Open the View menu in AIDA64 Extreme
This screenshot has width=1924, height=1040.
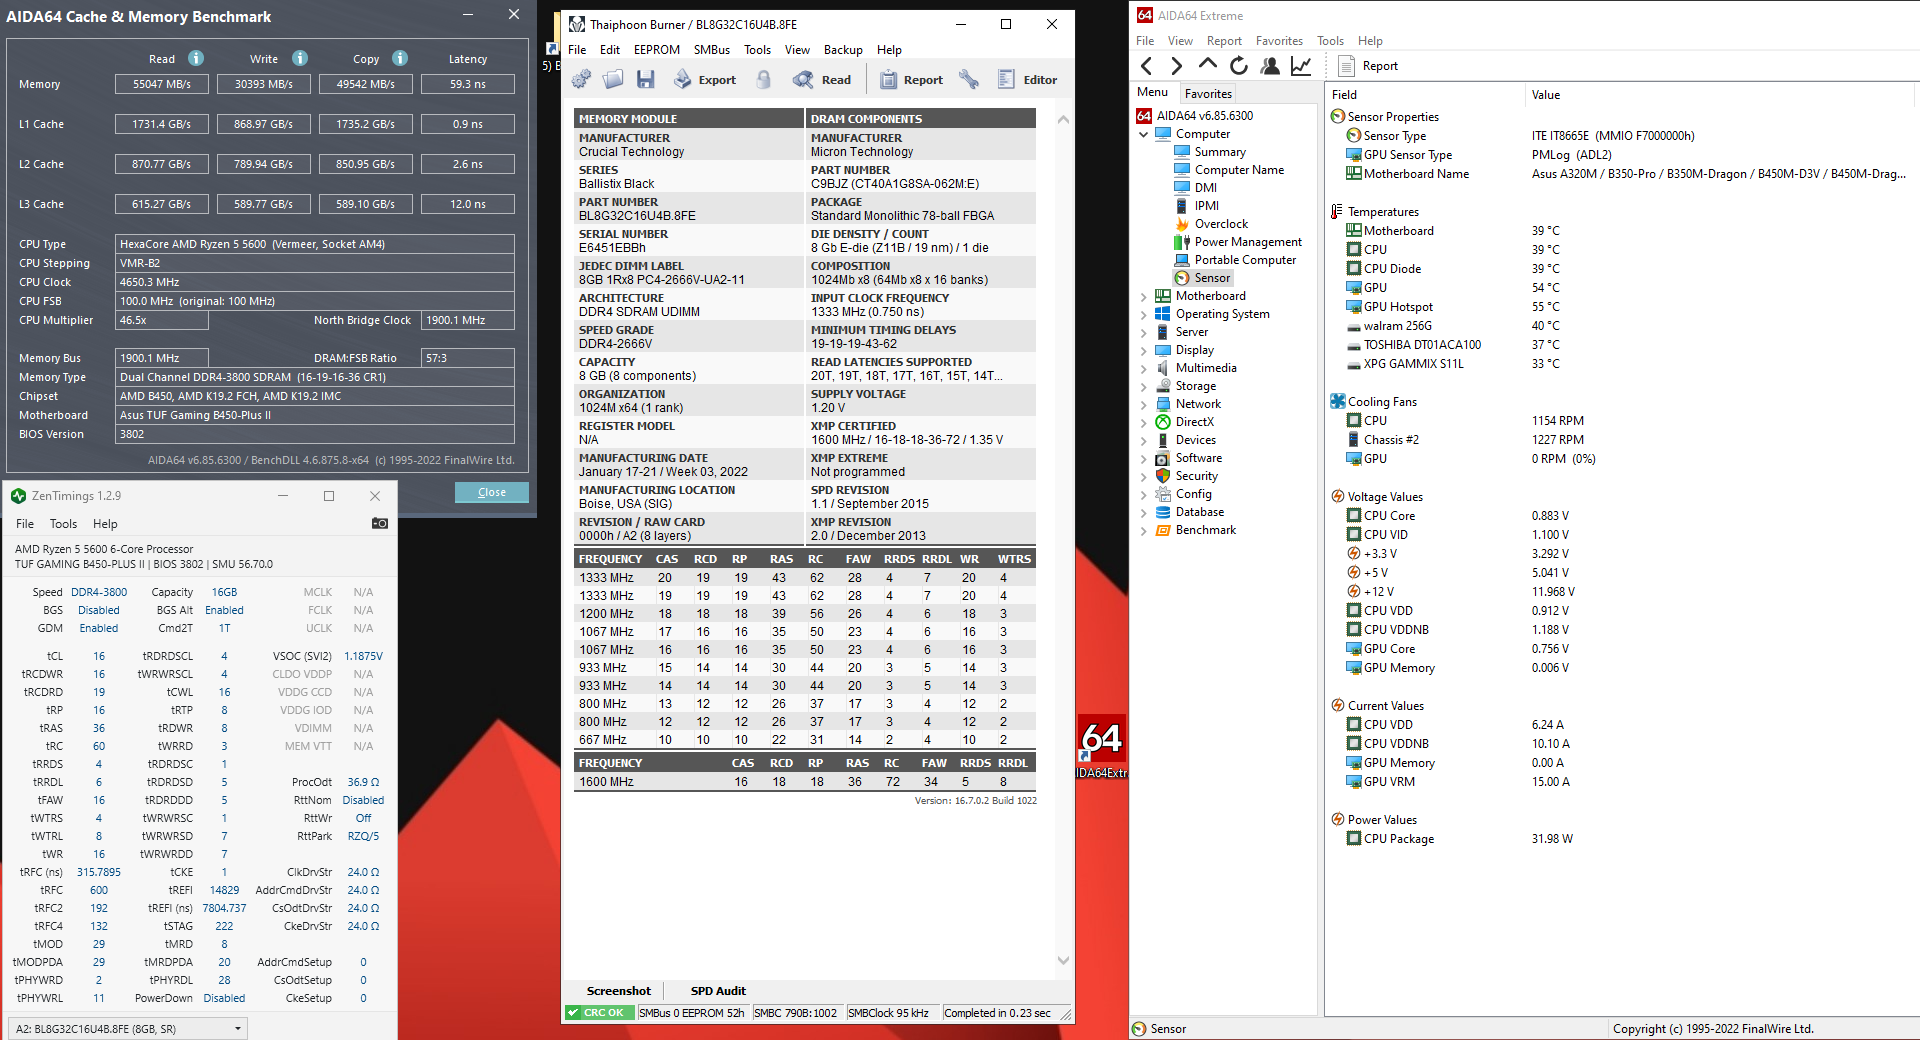1180,41
